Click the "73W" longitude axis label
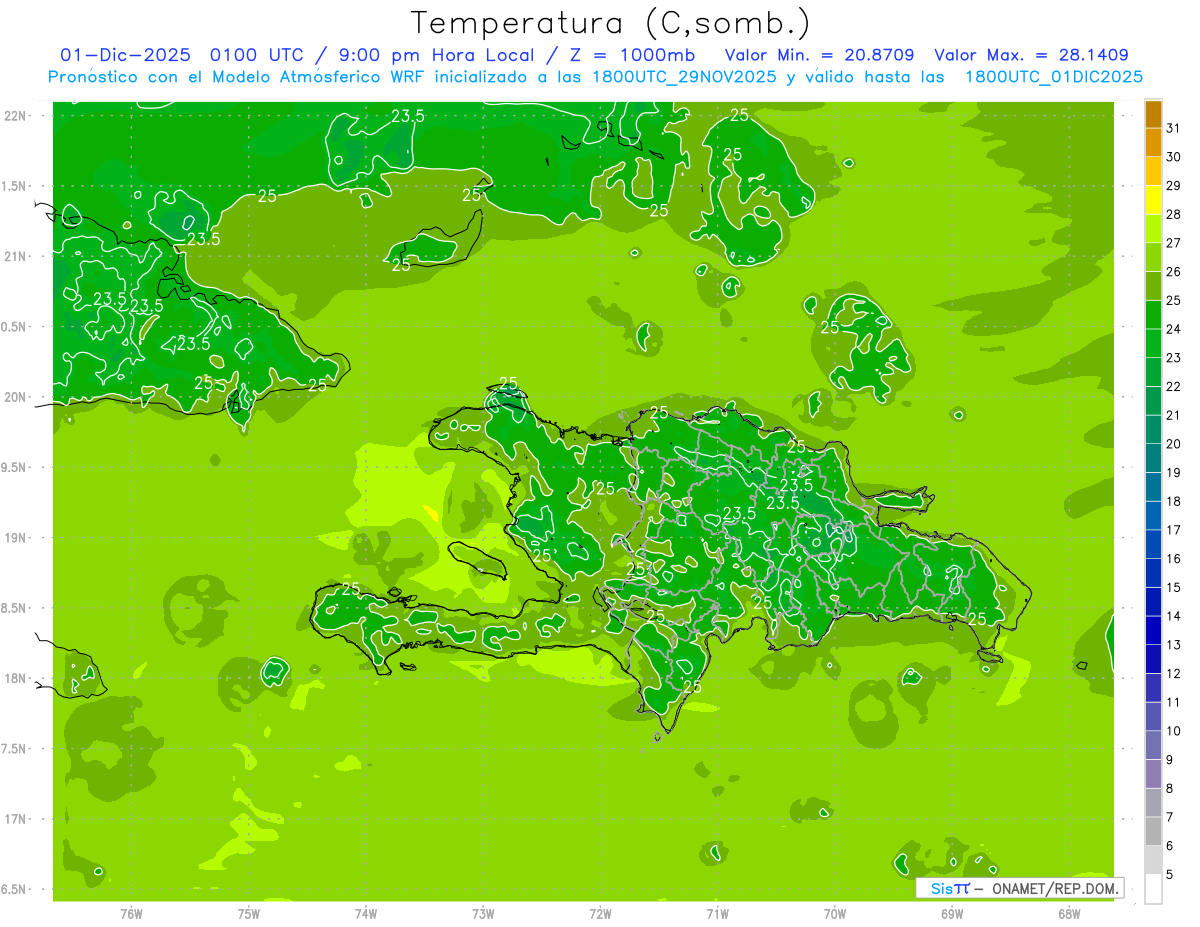 coord(483,914)
